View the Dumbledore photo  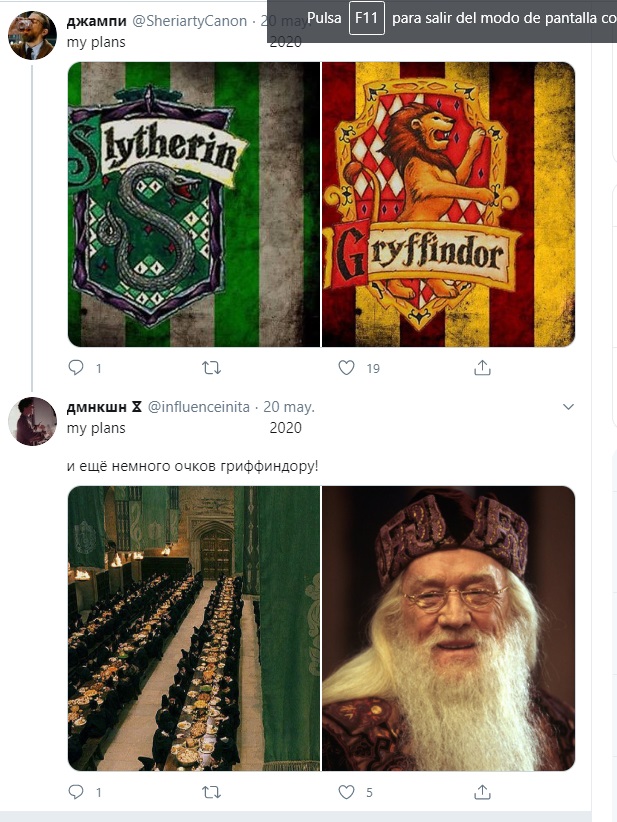pyautogui.click(x=448, y=628)
